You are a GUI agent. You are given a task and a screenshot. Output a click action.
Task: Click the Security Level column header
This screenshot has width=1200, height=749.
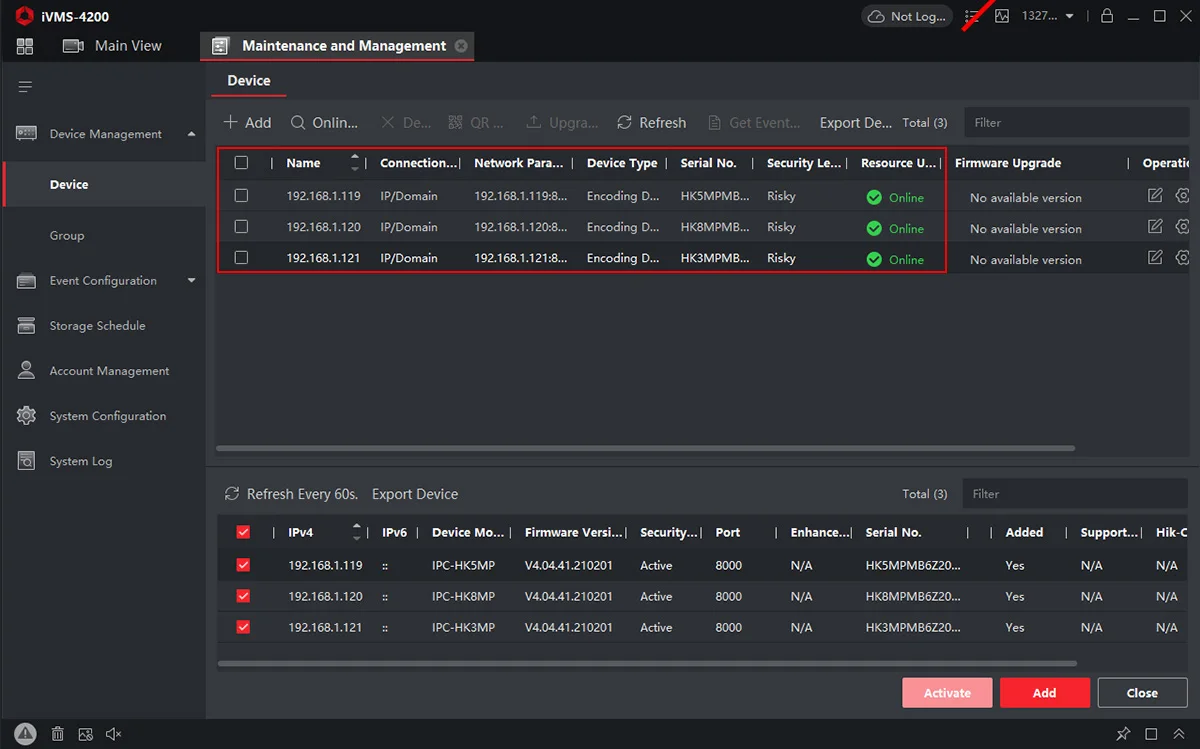click(x=804, y=163)
